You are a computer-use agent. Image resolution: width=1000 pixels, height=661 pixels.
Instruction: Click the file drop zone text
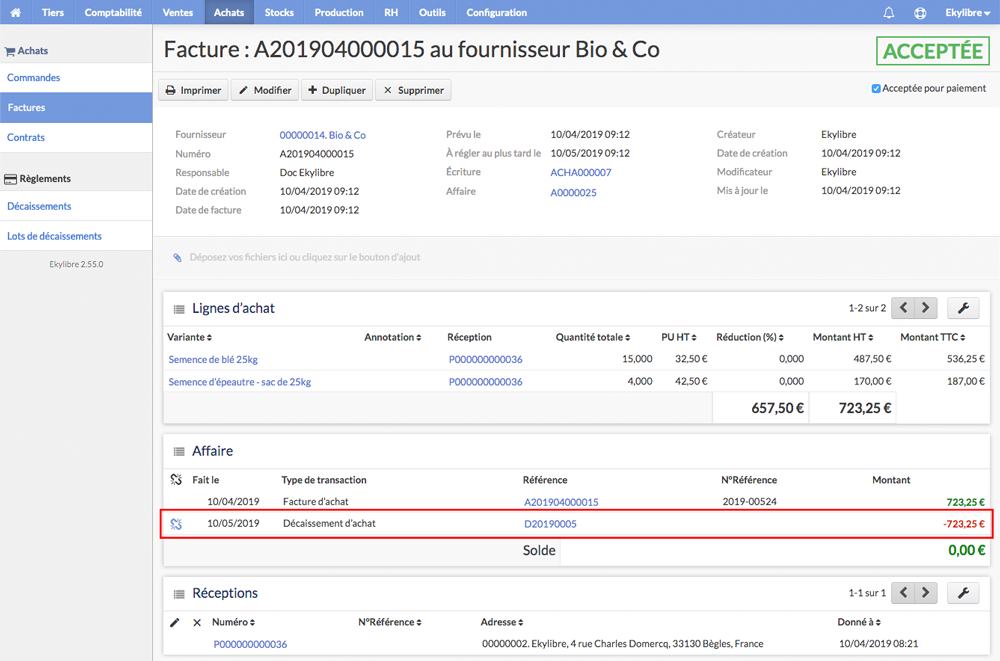click(x=305, y=257)
